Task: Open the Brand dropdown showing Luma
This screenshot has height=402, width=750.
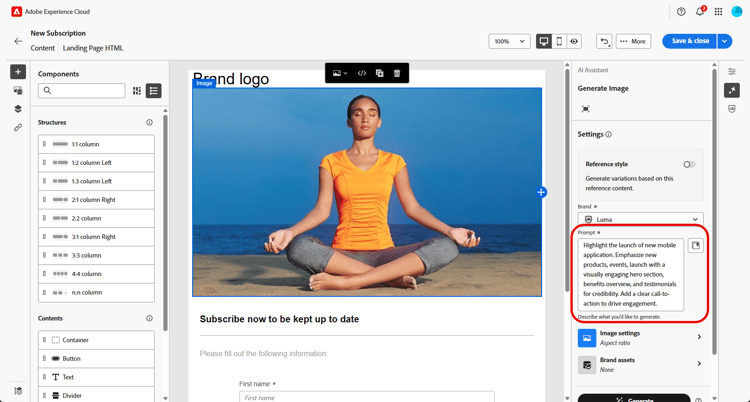Action: pyautogui.click(x=640, y=219)
